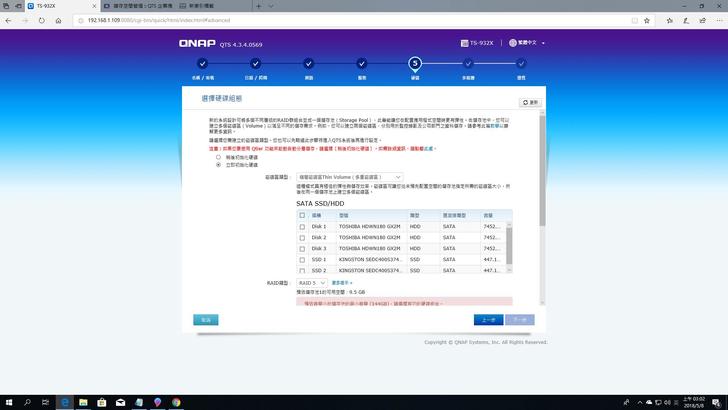Click the globe language icon
This screenshot has height=410, width=728.
(513, 43)
